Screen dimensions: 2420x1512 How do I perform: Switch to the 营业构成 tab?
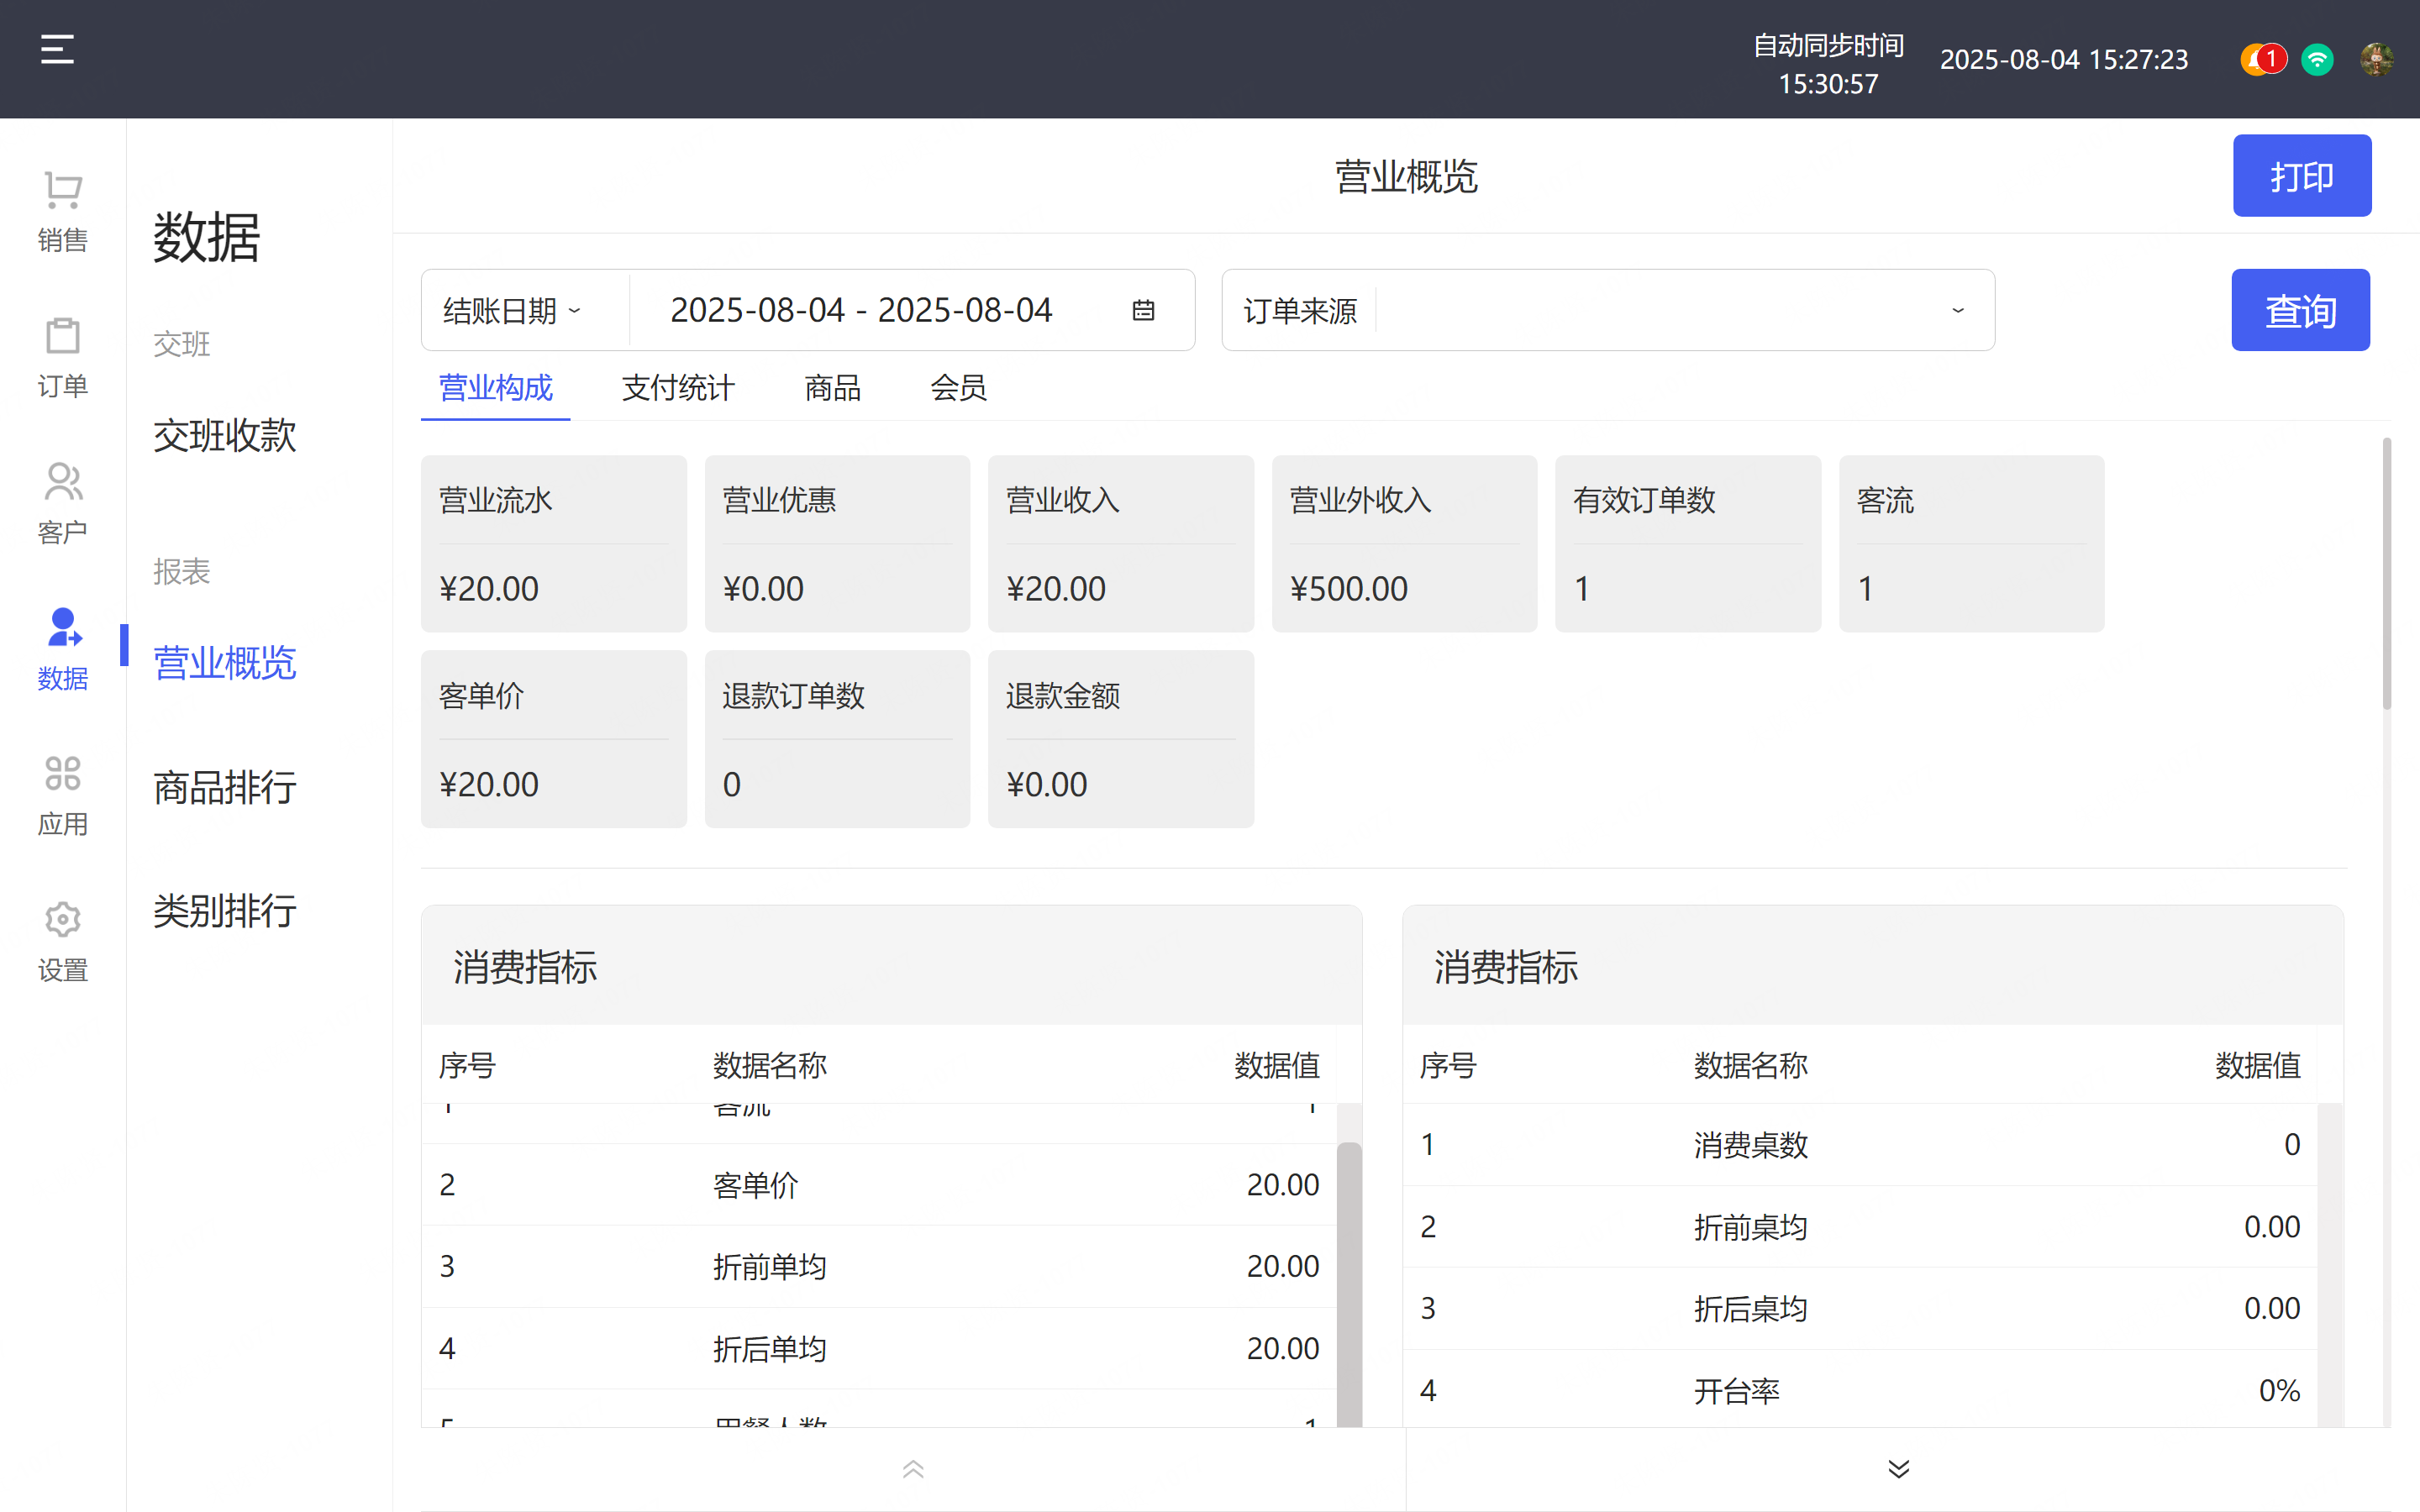(x=495, y=387)
